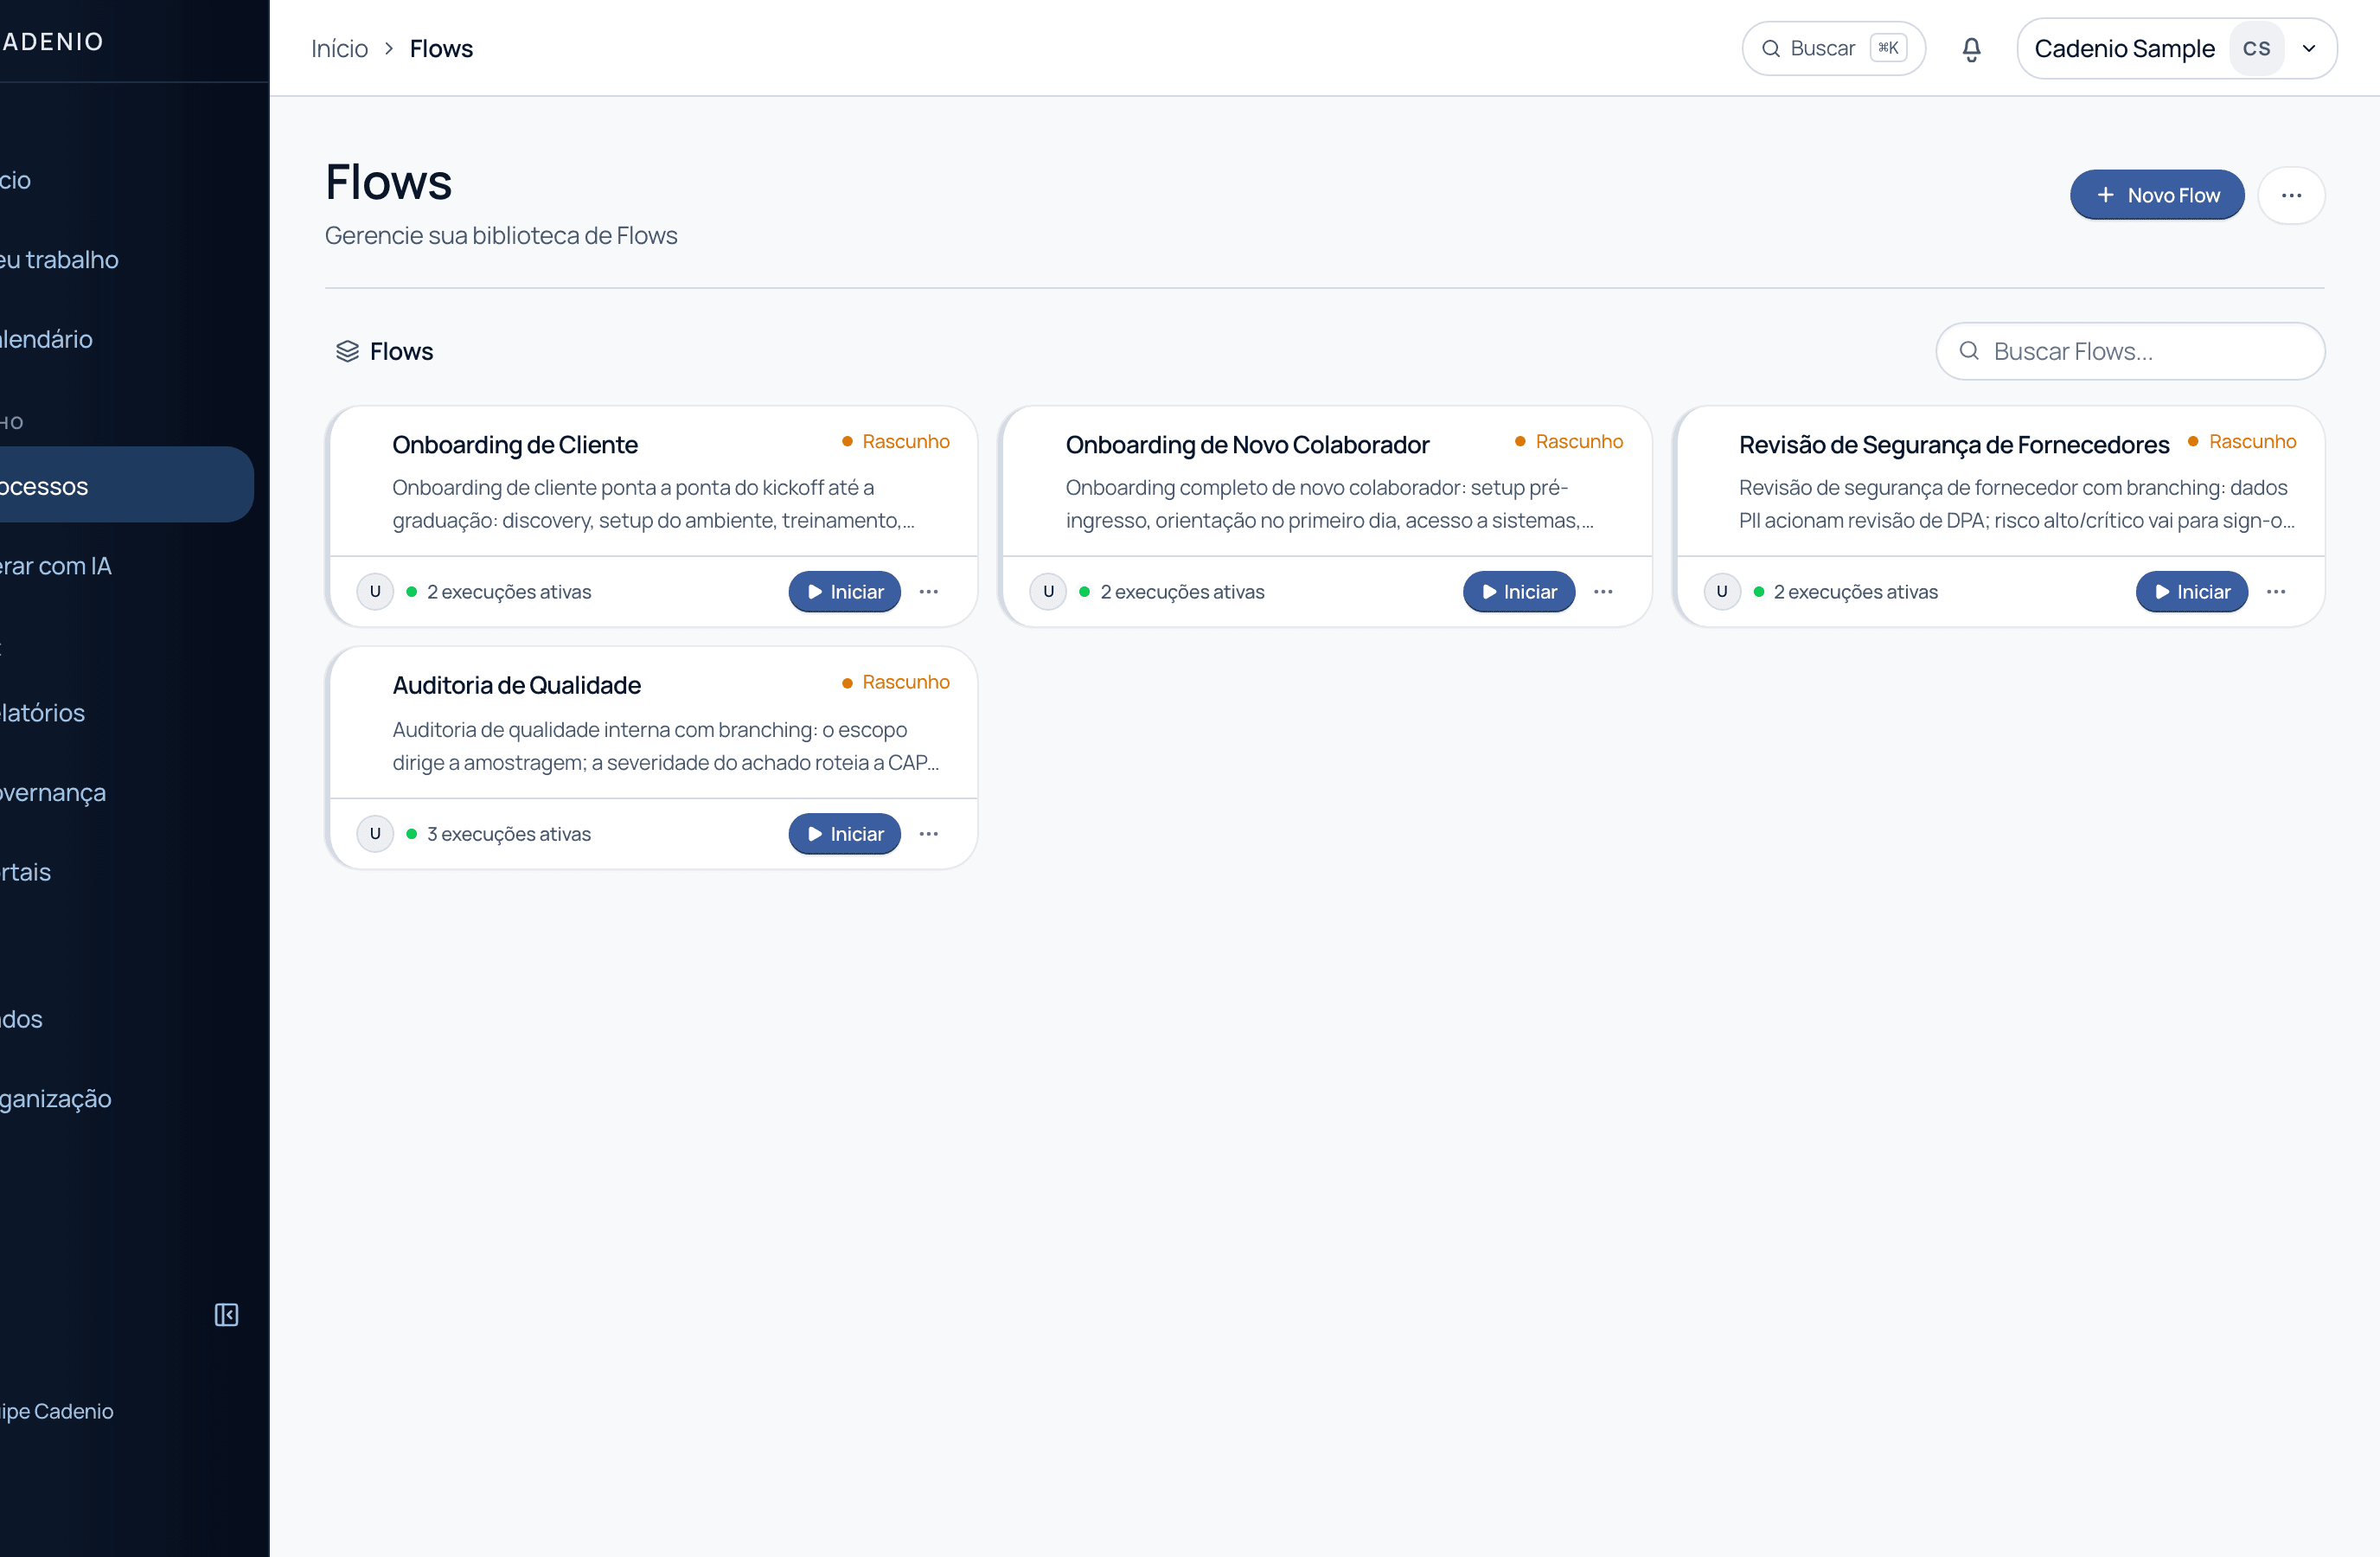Click the Flows breadcrumb item

pos(441,49)
